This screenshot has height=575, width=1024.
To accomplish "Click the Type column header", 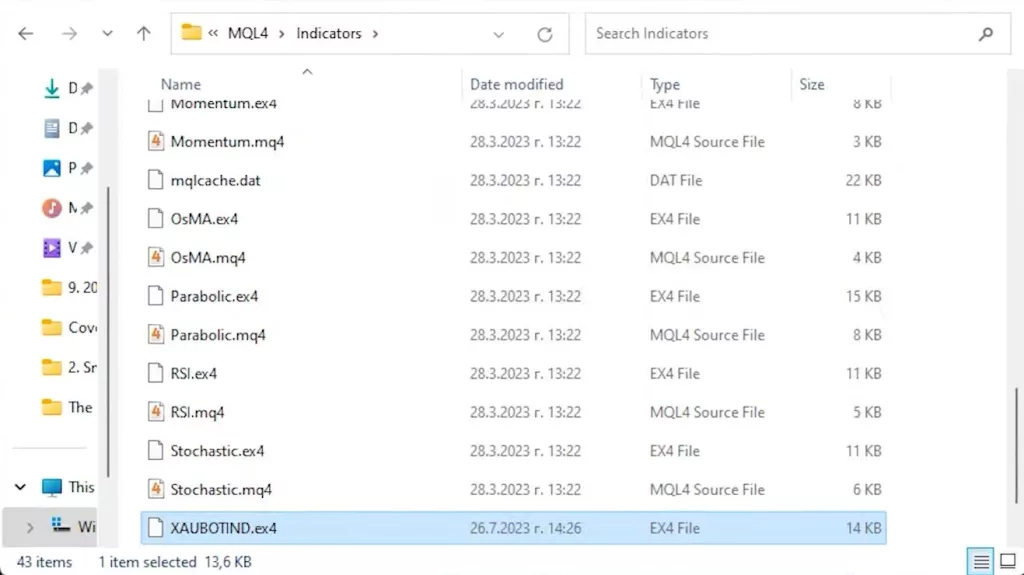I will click(665, 85).
